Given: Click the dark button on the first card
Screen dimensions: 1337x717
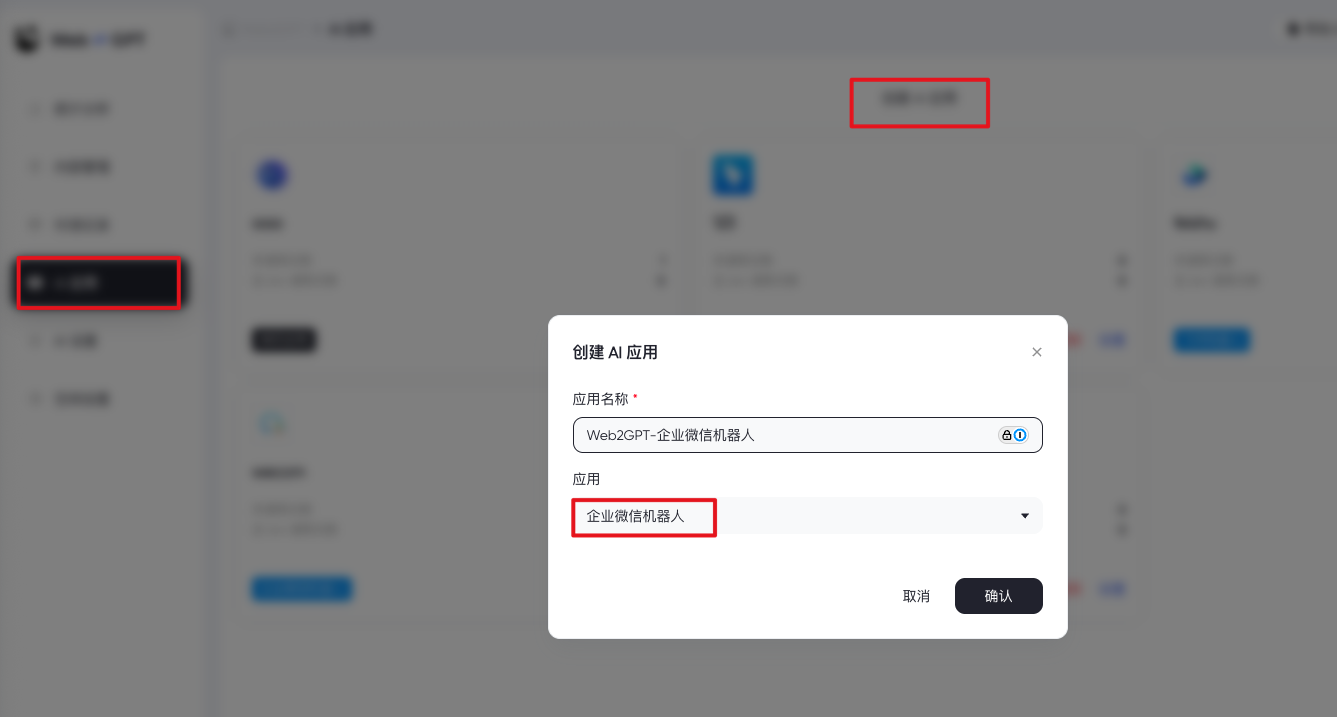Looking at the screenshot, I should click(283, 340).
